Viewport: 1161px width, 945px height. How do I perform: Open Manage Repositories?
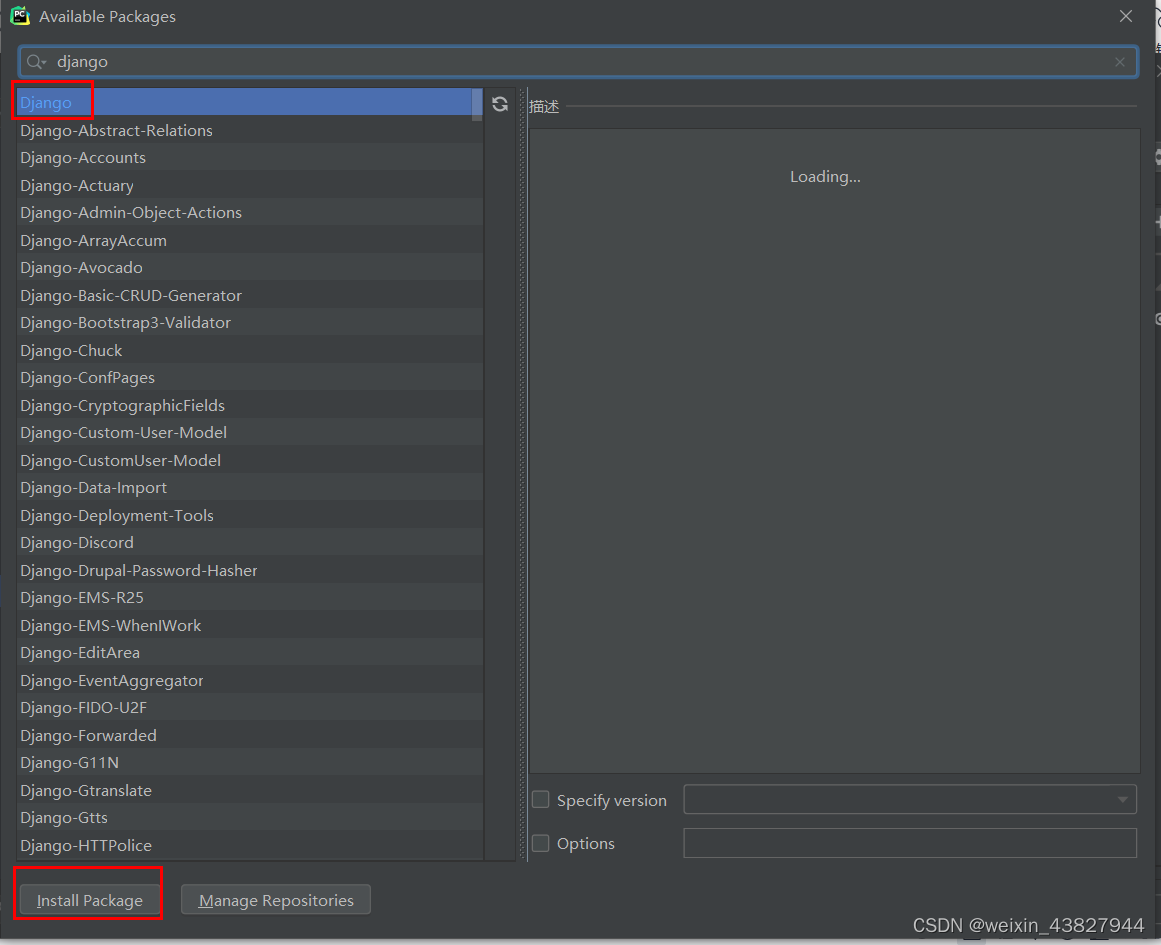point(276,900)
